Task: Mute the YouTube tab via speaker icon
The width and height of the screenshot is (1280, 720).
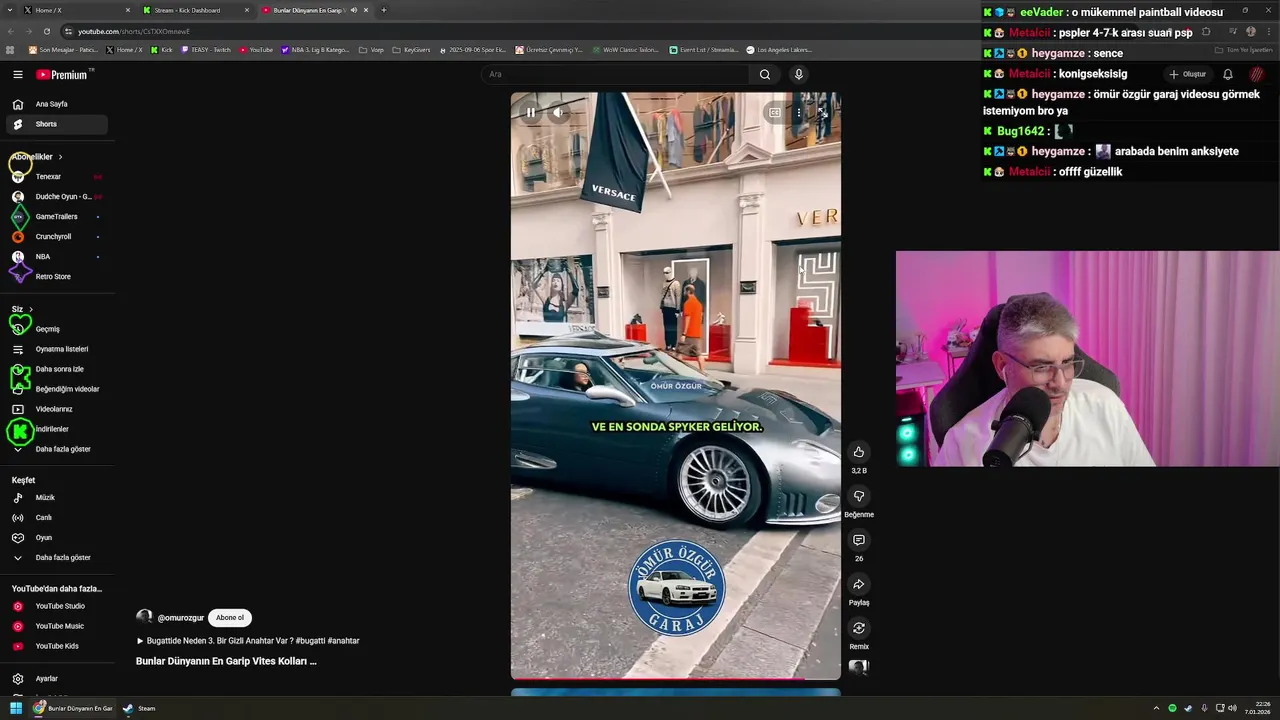Action: 354,10
